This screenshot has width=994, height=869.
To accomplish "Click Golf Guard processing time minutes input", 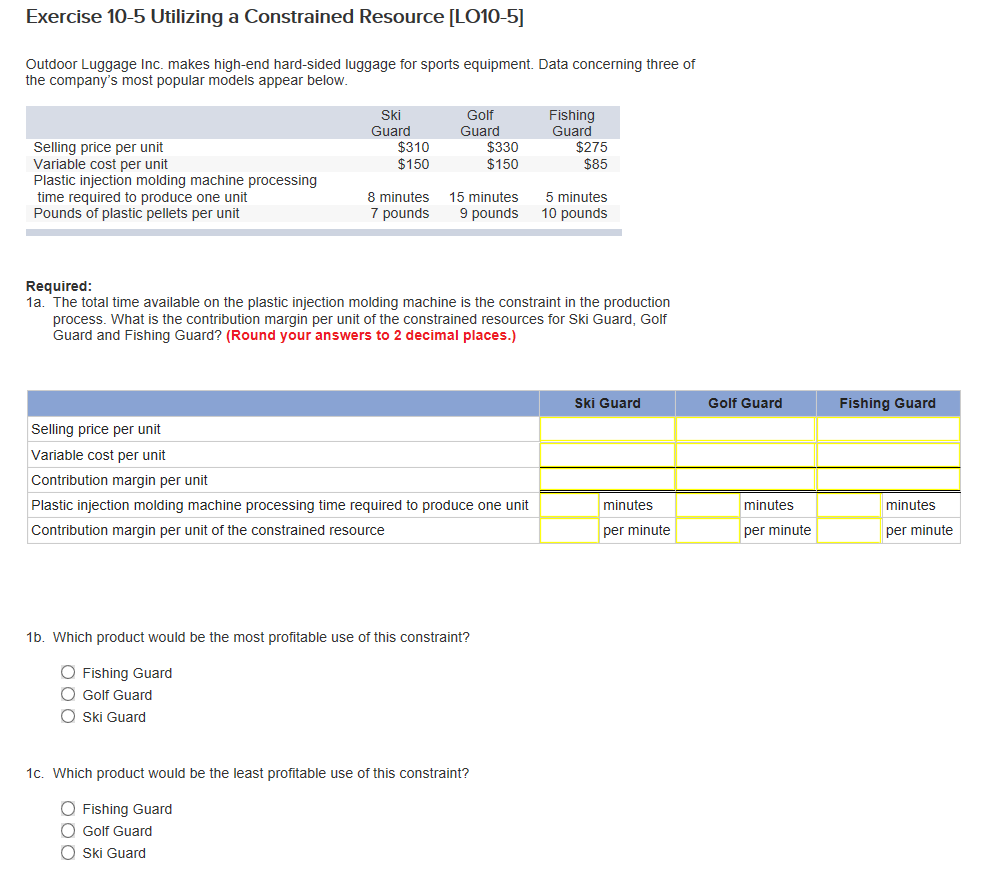I will tap(708, 505).
